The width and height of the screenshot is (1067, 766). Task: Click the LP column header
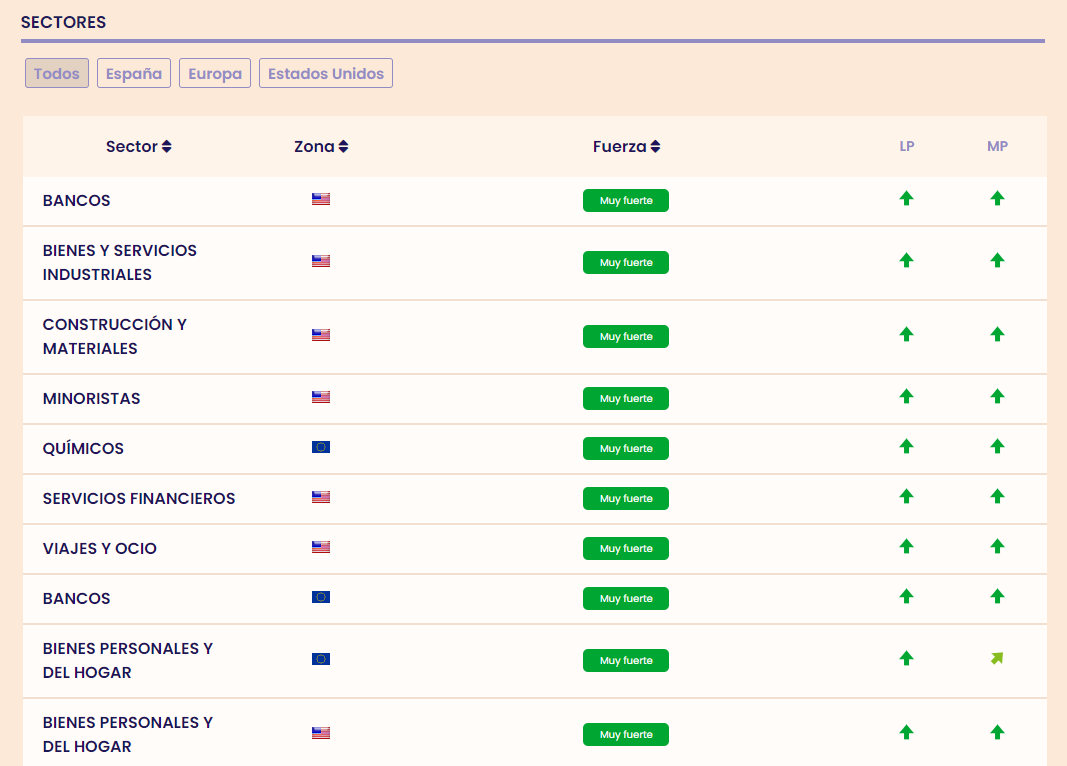(907, 146)
